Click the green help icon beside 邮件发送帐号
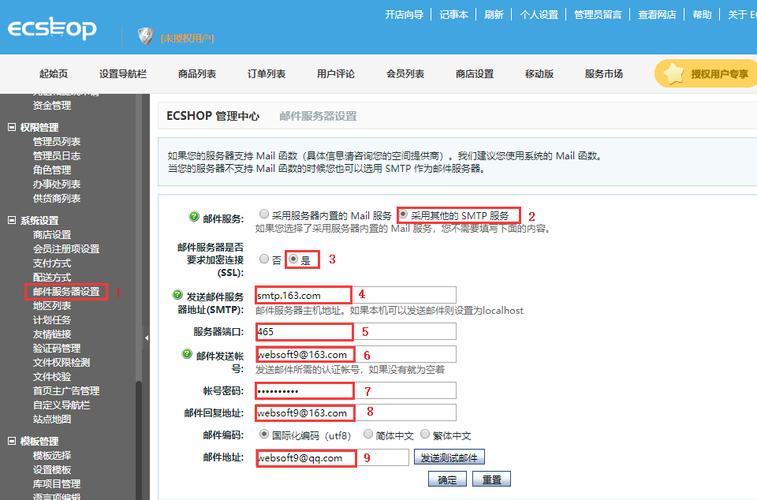 click(x=187, y=354)
